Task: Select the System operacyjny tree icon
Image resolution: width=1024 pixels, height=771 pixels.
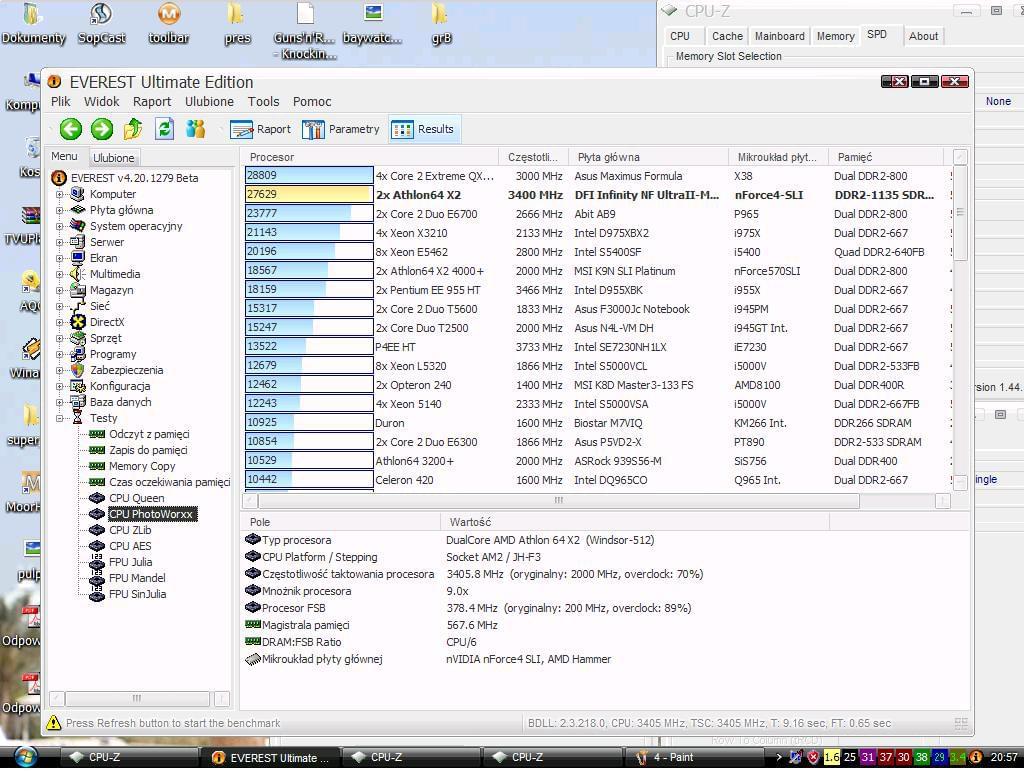Action: click(78, 226)
